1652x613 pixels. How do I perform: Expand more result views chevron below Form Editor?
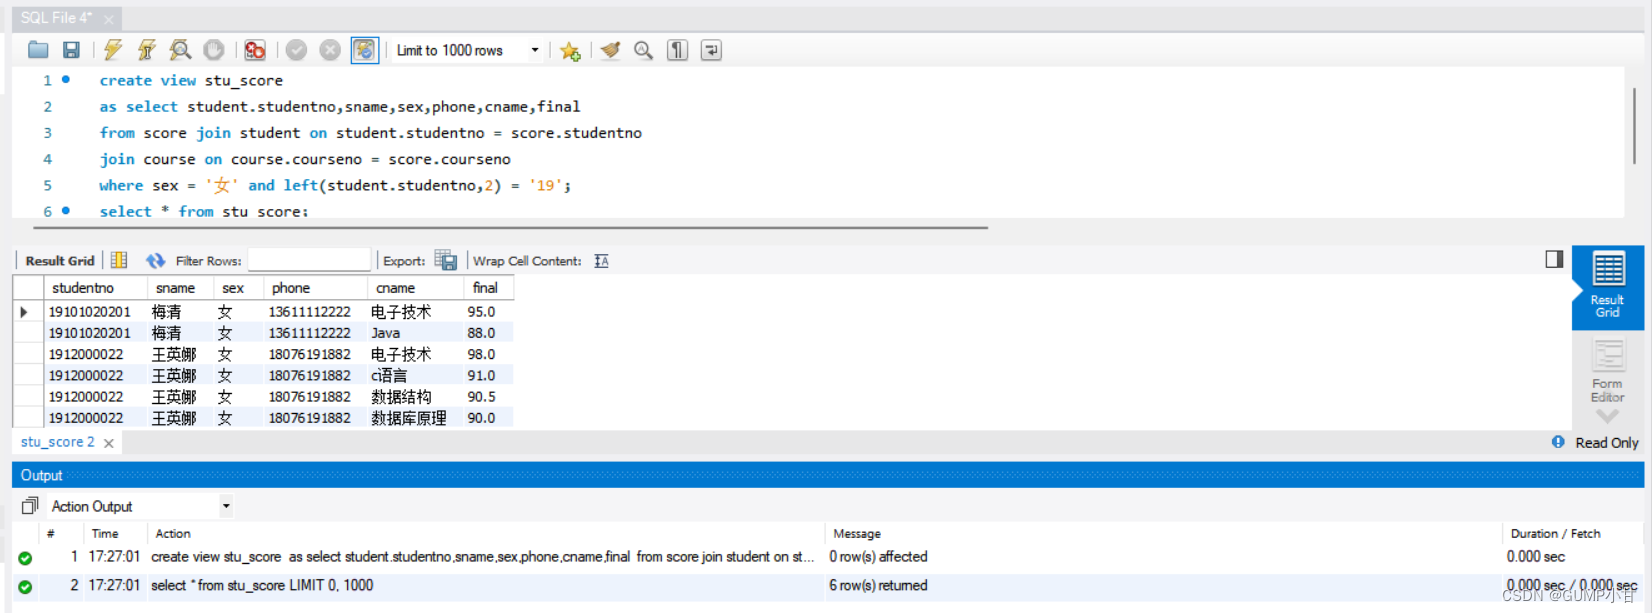(x=1607, y=416)
